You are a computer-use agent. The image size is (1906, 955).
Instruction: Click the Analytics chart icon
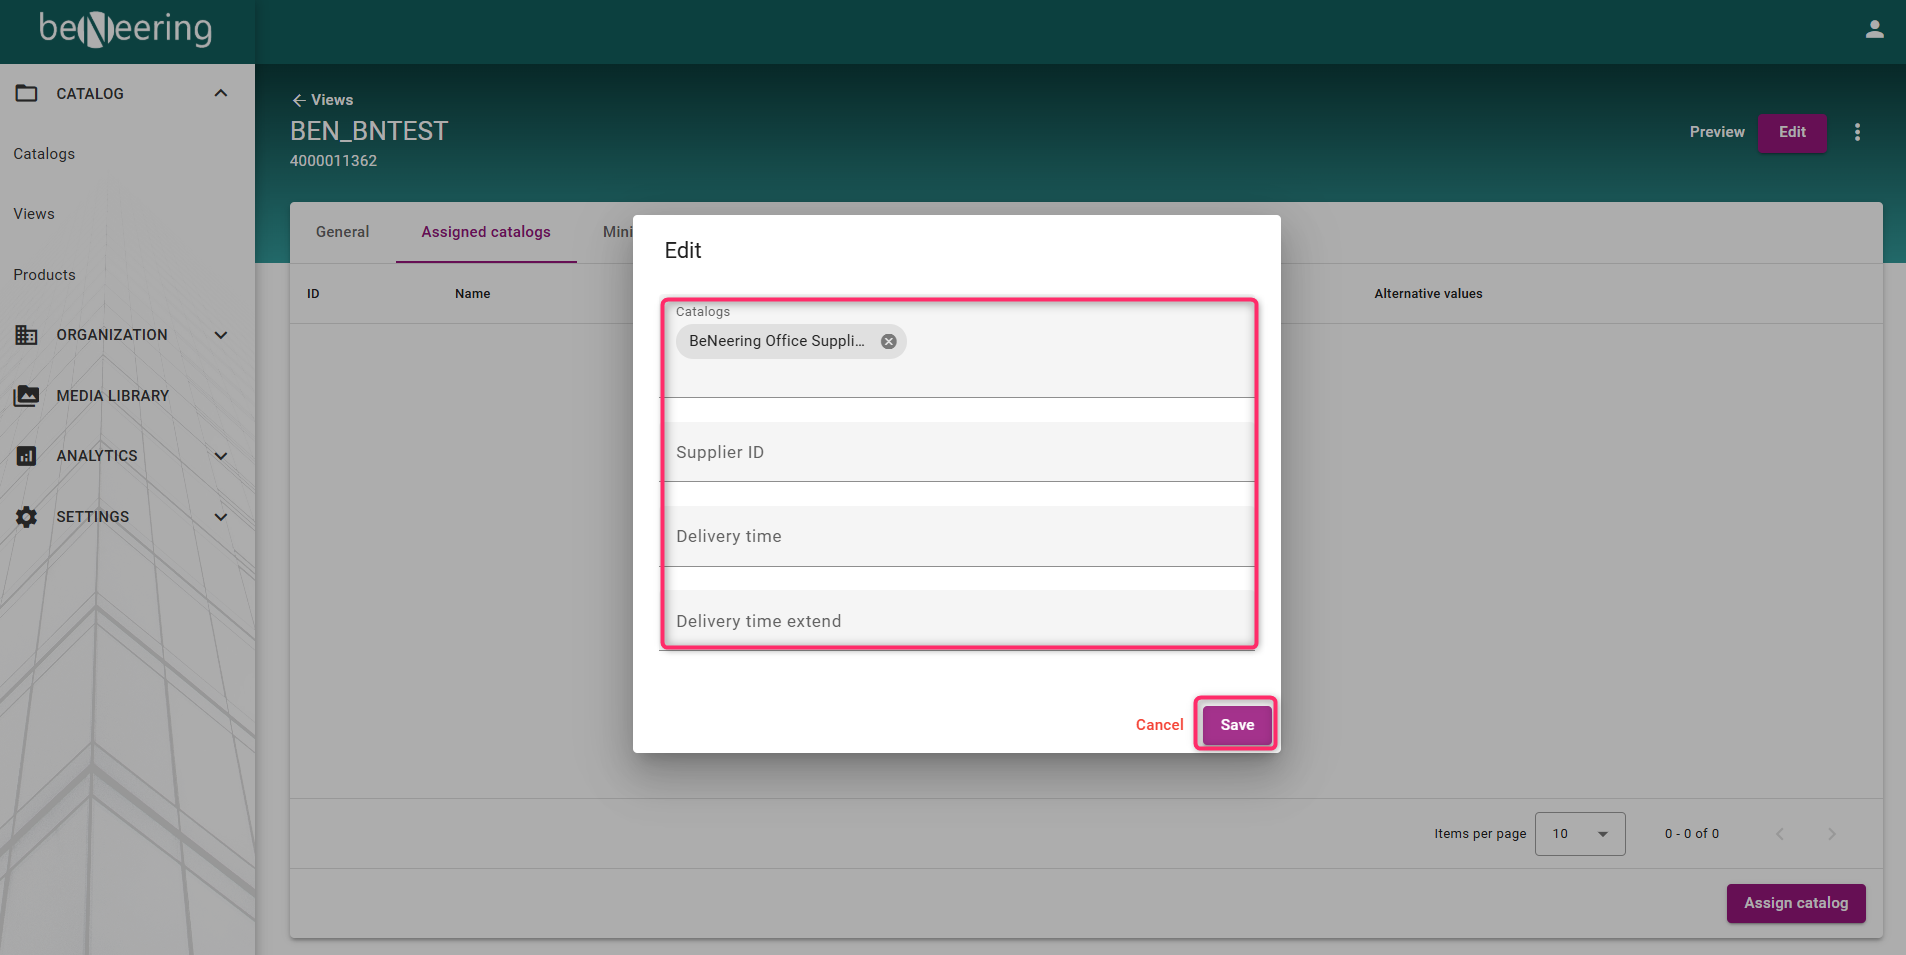[x=27, y=456]
